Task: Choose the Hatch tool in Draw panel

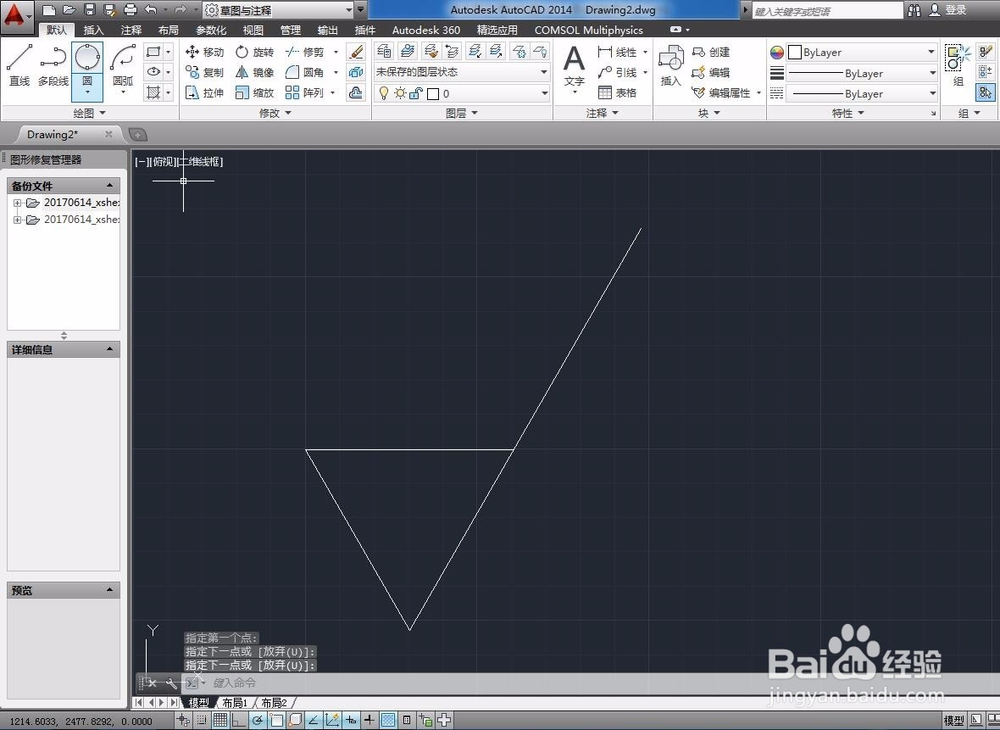Action: click(153, 92)
